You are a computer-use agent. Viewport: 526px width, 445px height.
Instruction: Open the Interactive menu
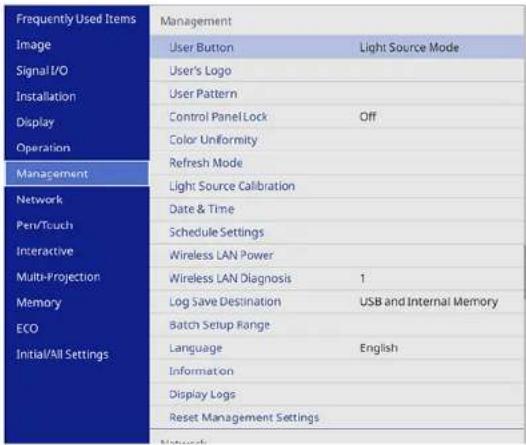45,251
